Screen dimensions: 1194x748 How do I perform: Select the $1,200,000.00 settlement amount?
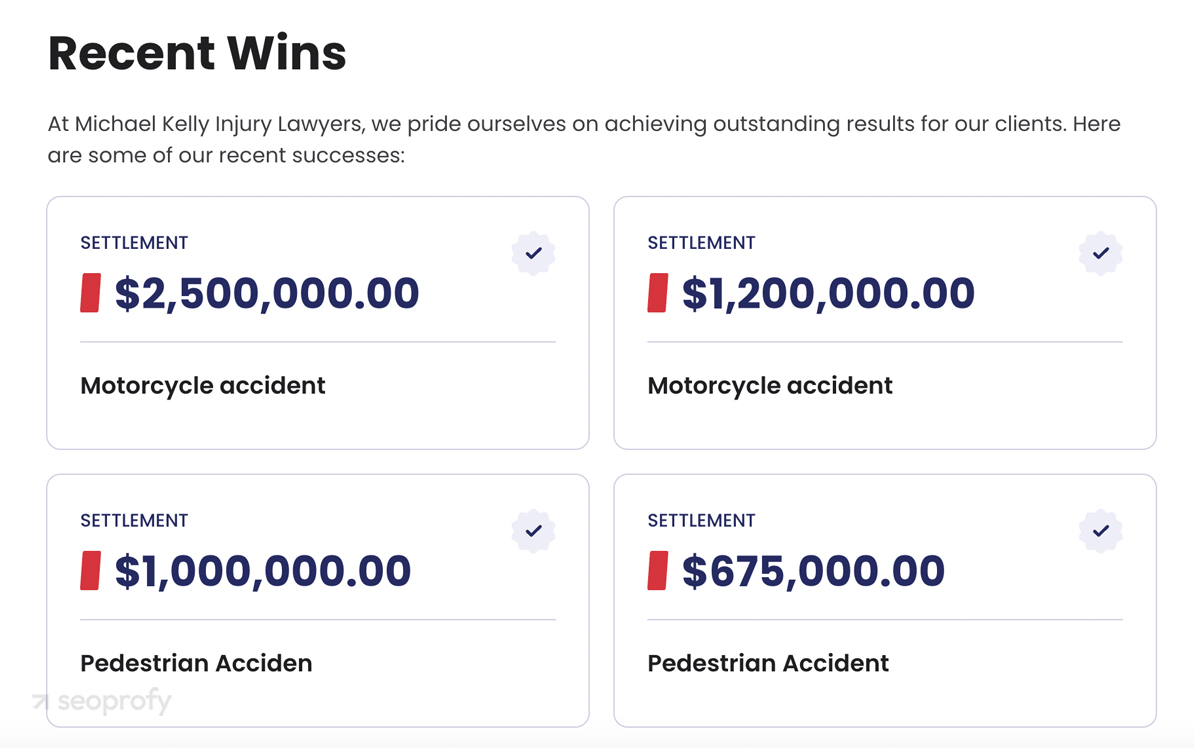point(828,293)
